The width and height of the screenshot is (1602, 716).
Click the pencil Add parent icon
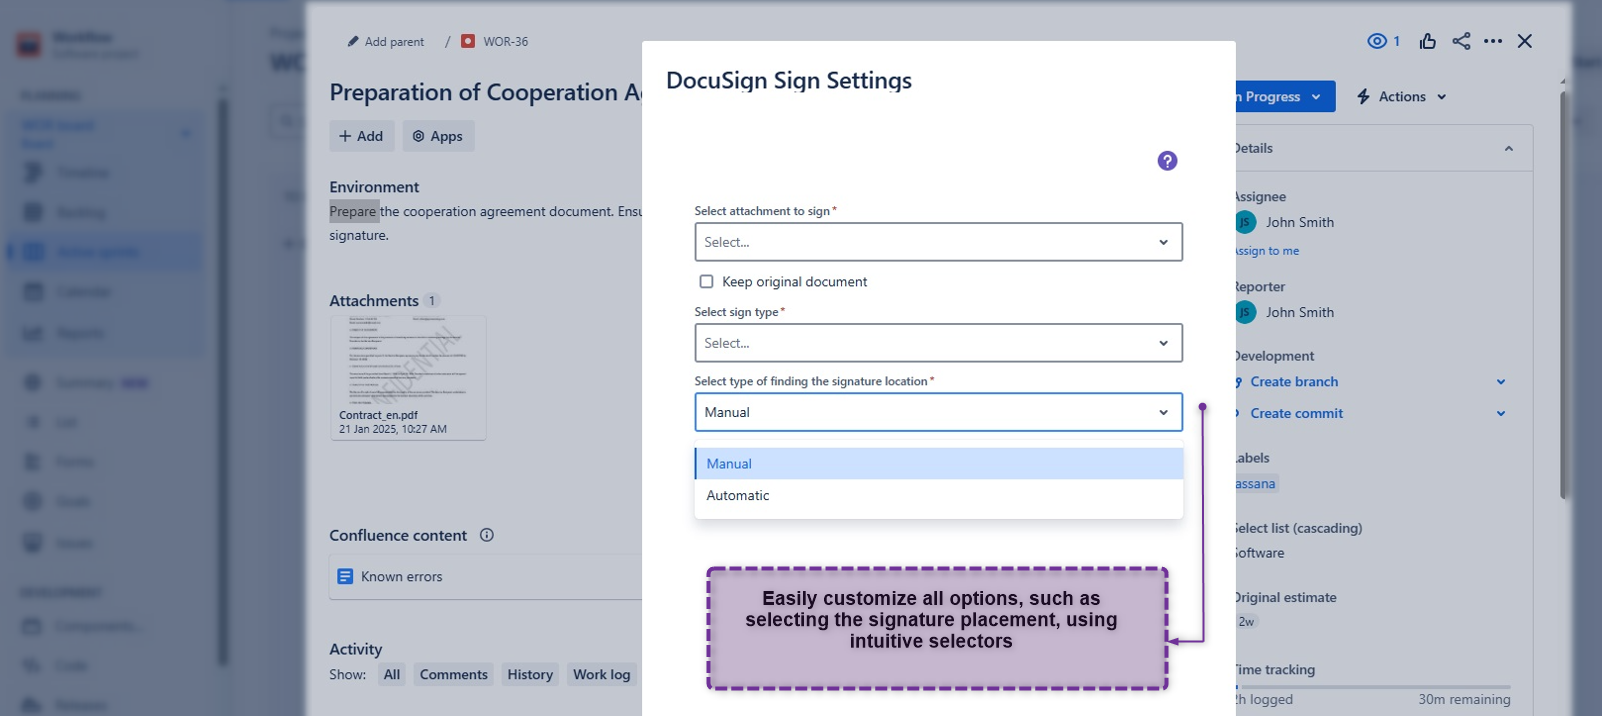353,42
